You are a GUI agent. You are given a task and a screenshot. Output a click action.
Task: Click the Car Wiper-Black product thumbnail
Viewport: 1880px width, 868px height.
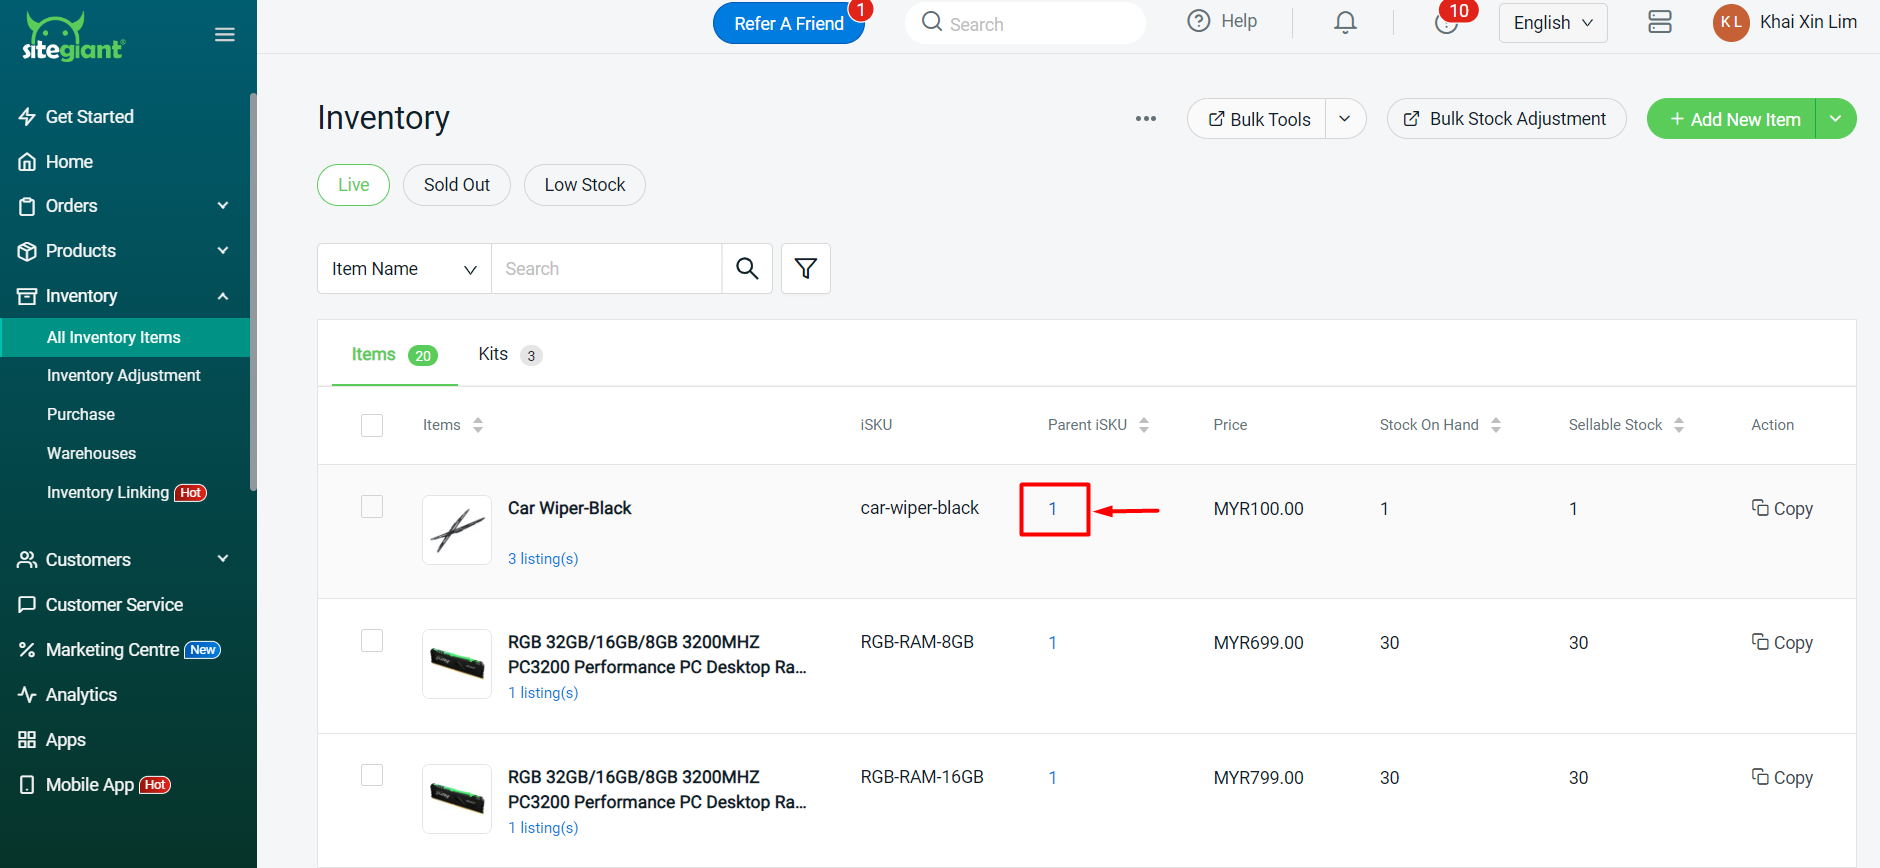click(457, 530)
